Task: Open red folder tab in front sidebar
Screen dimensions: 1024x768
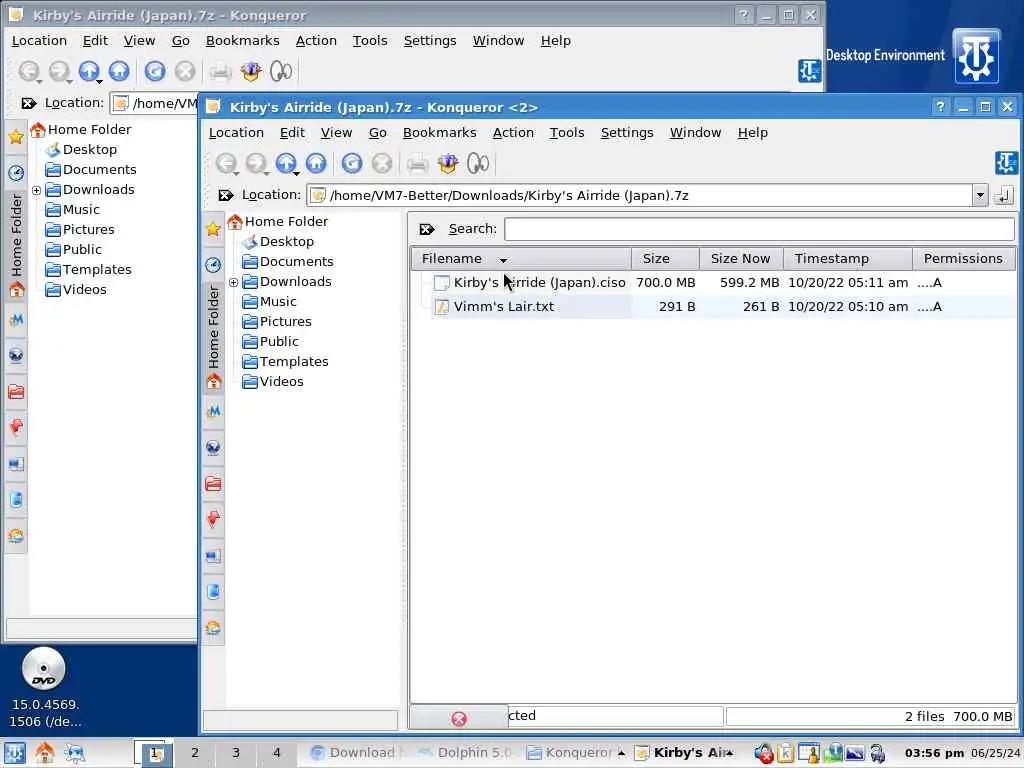Action: [x=213, y=483]
